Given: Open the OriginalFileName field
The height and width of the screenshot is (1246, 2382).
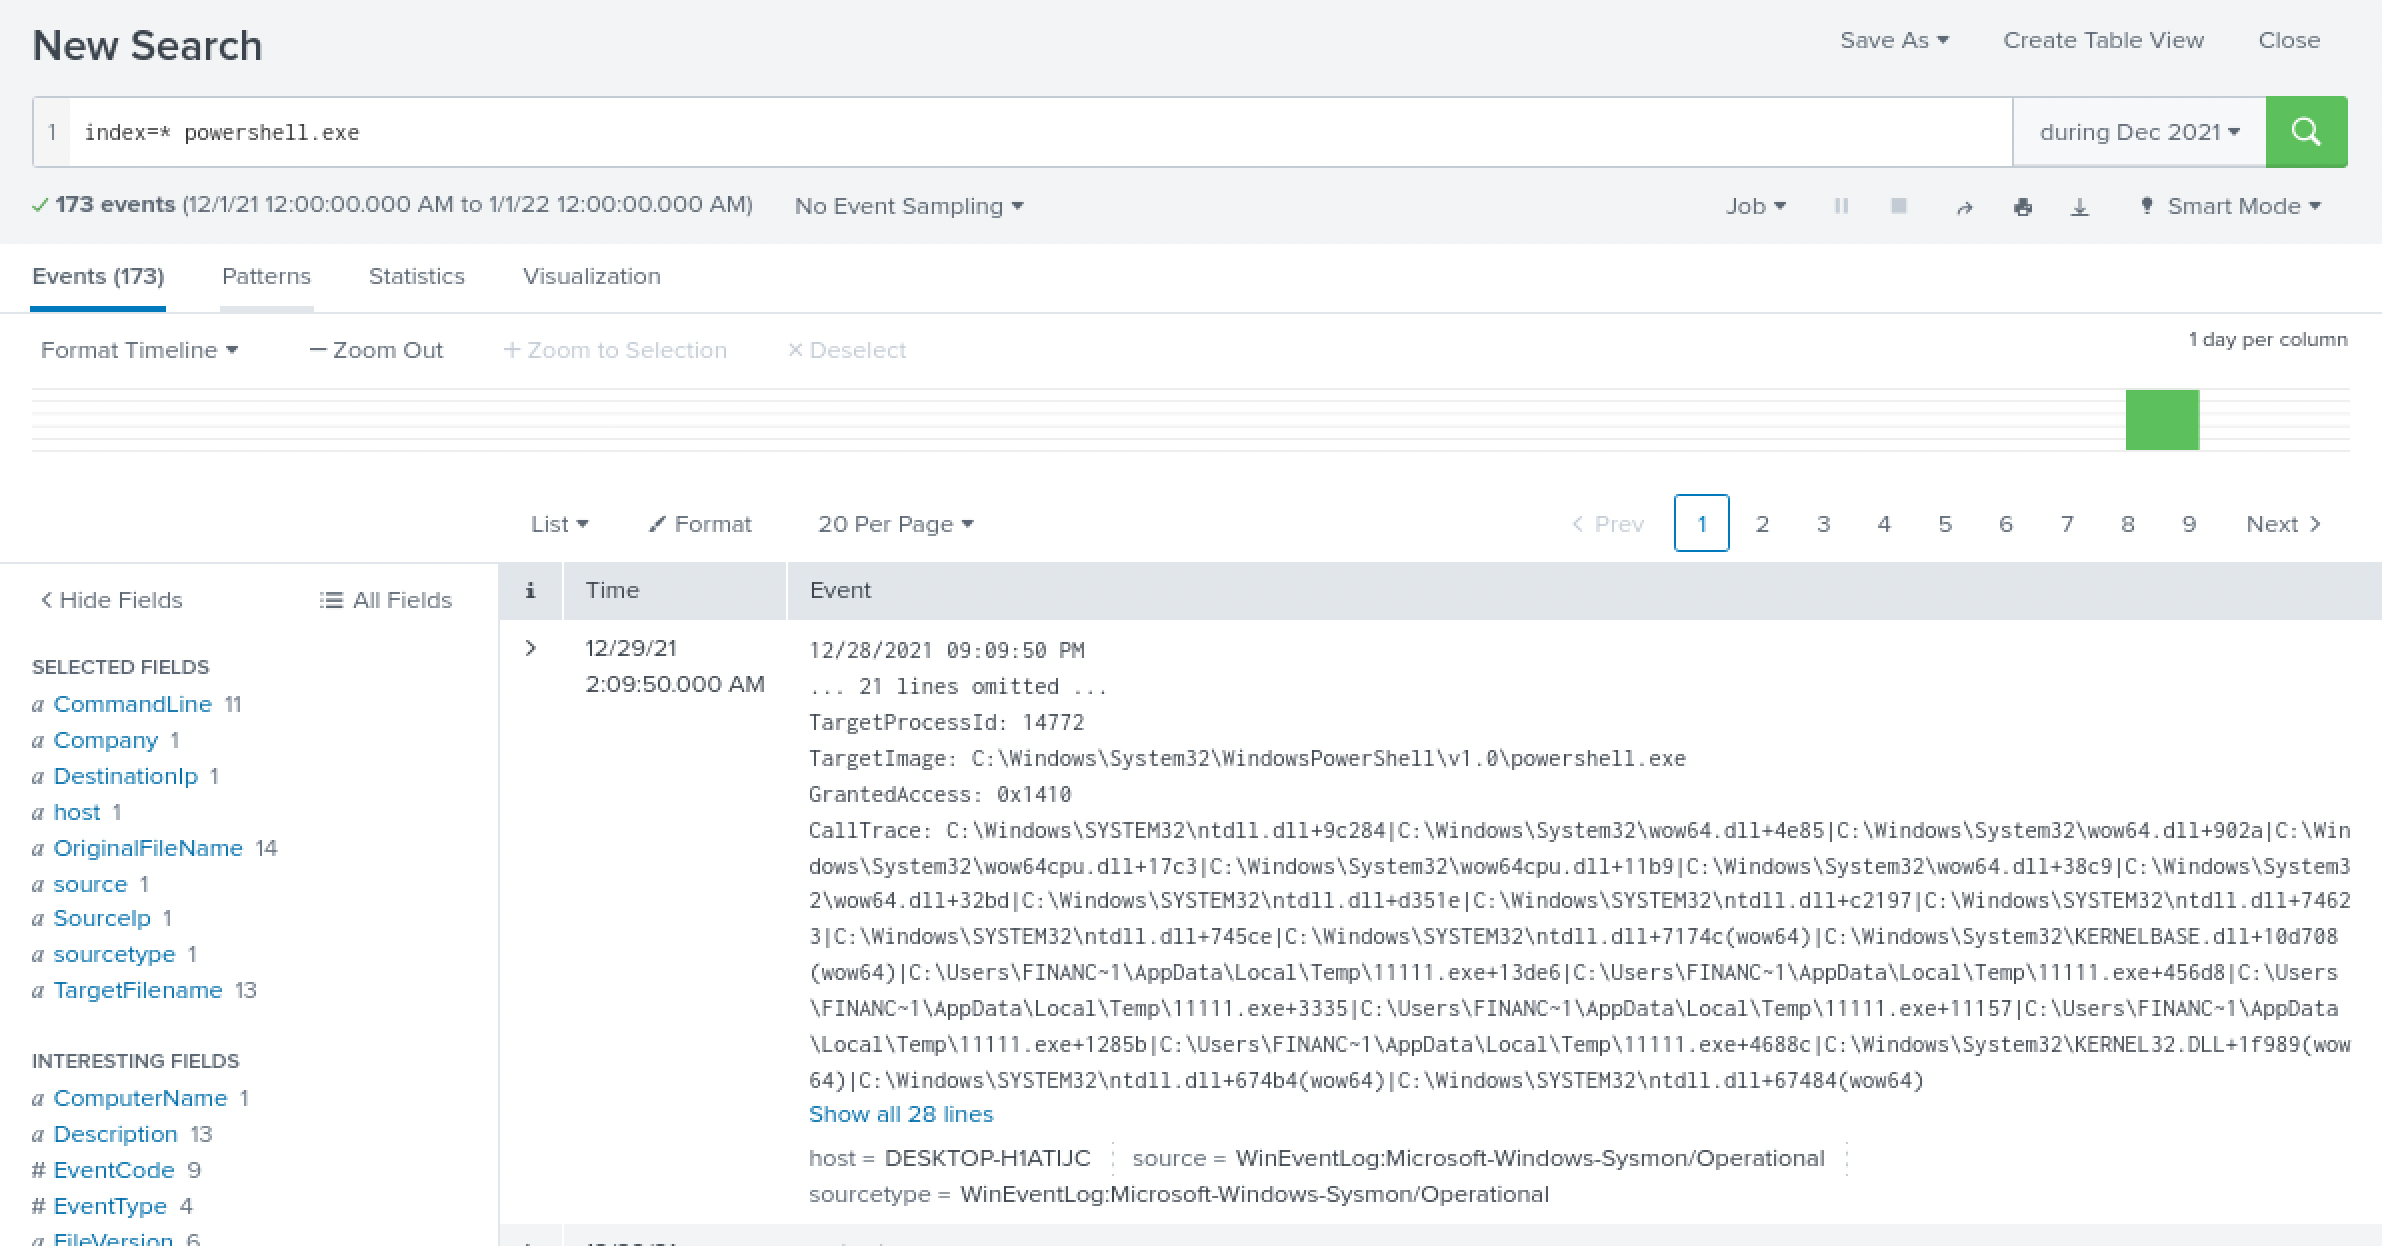Looking at the screenshot, I should pyautogui.click(x=148, y=848).
